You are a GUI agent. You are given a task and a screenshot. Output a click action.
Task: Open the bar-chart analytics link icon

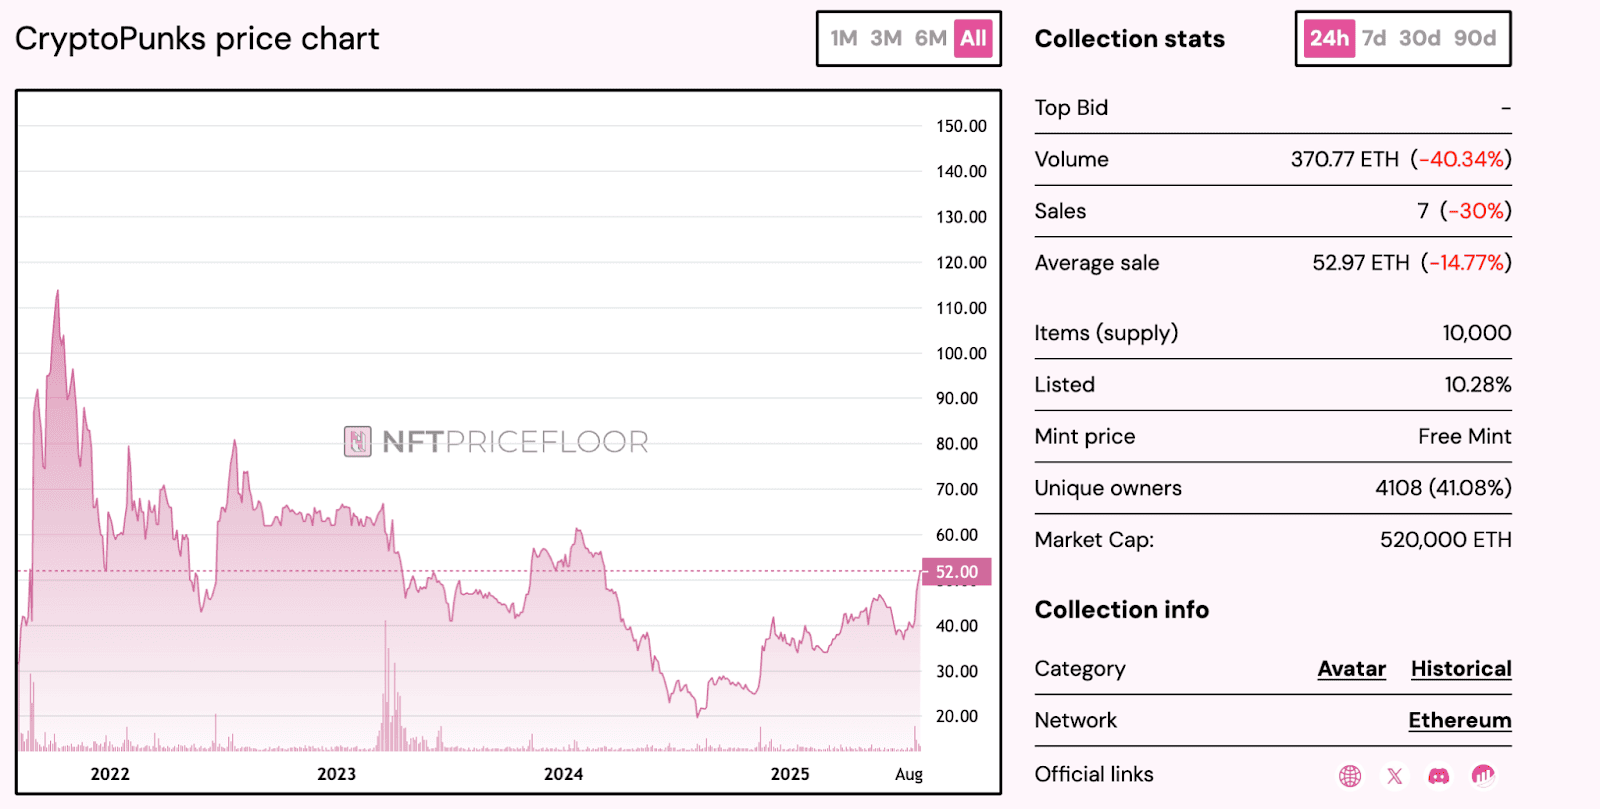[1483, 775]
